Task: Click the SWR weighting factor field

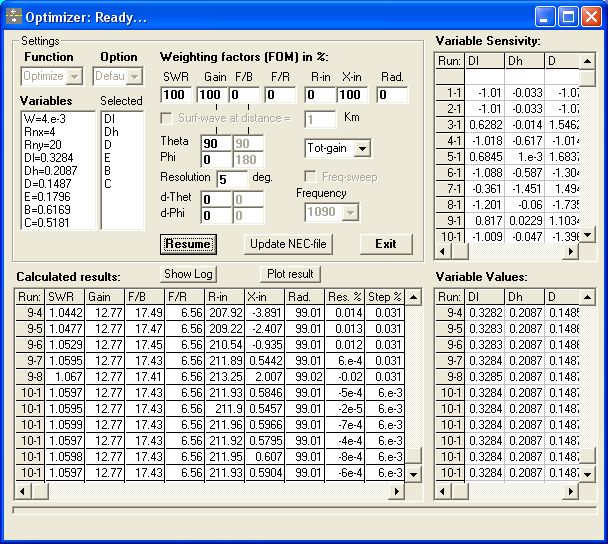Action: [x=176, y=95]
